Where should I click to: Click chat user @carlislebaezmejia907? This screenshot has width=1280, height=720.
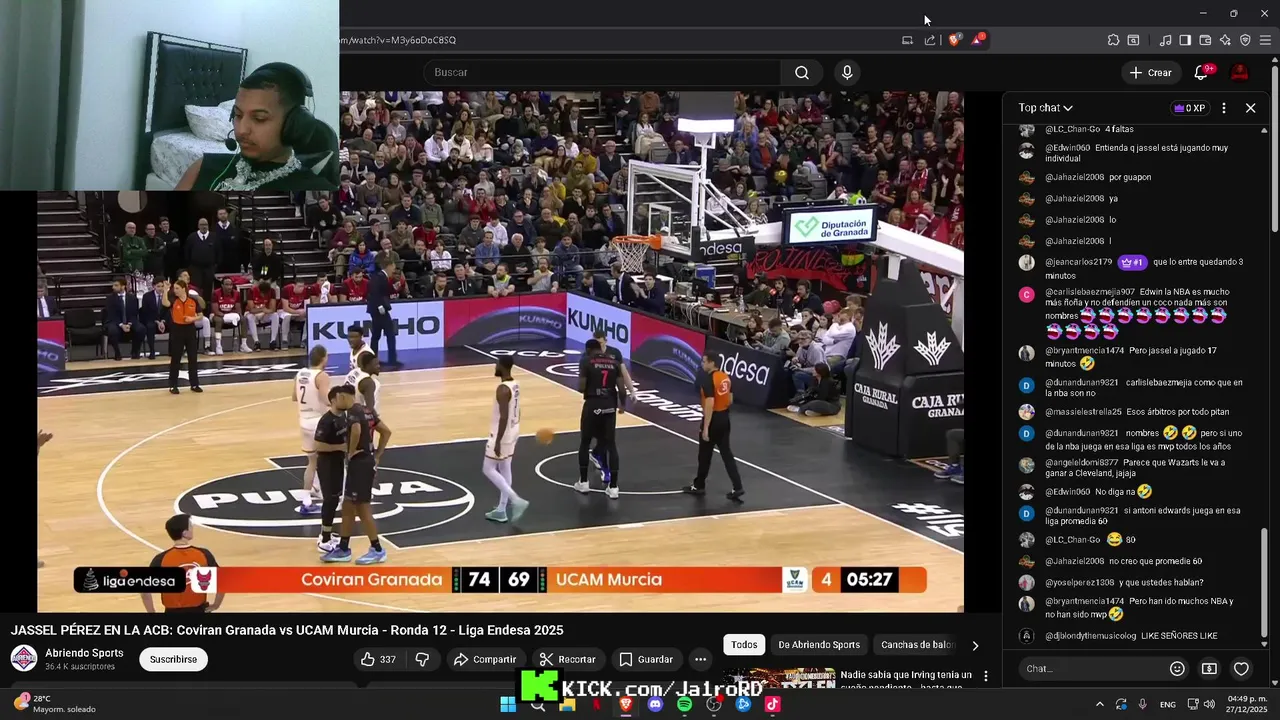click(1090, 292)
